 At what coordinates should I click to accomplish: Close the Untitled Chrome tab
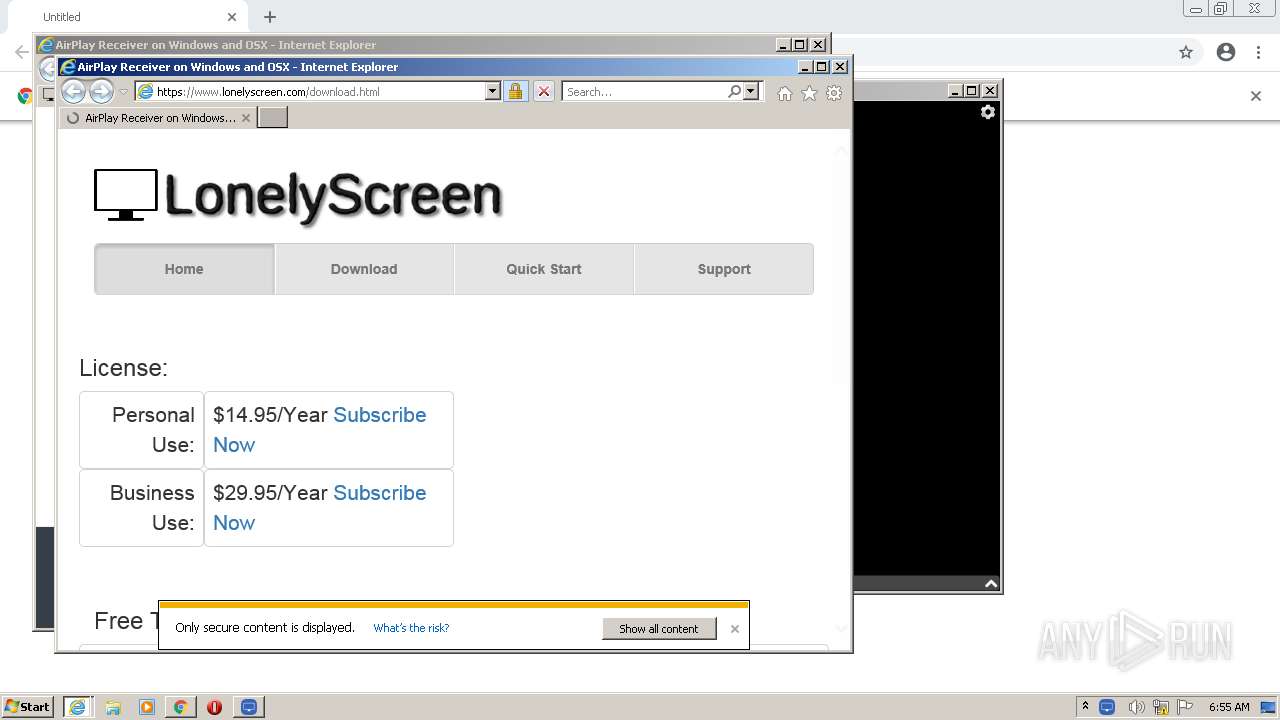click(x=232, y=17)
